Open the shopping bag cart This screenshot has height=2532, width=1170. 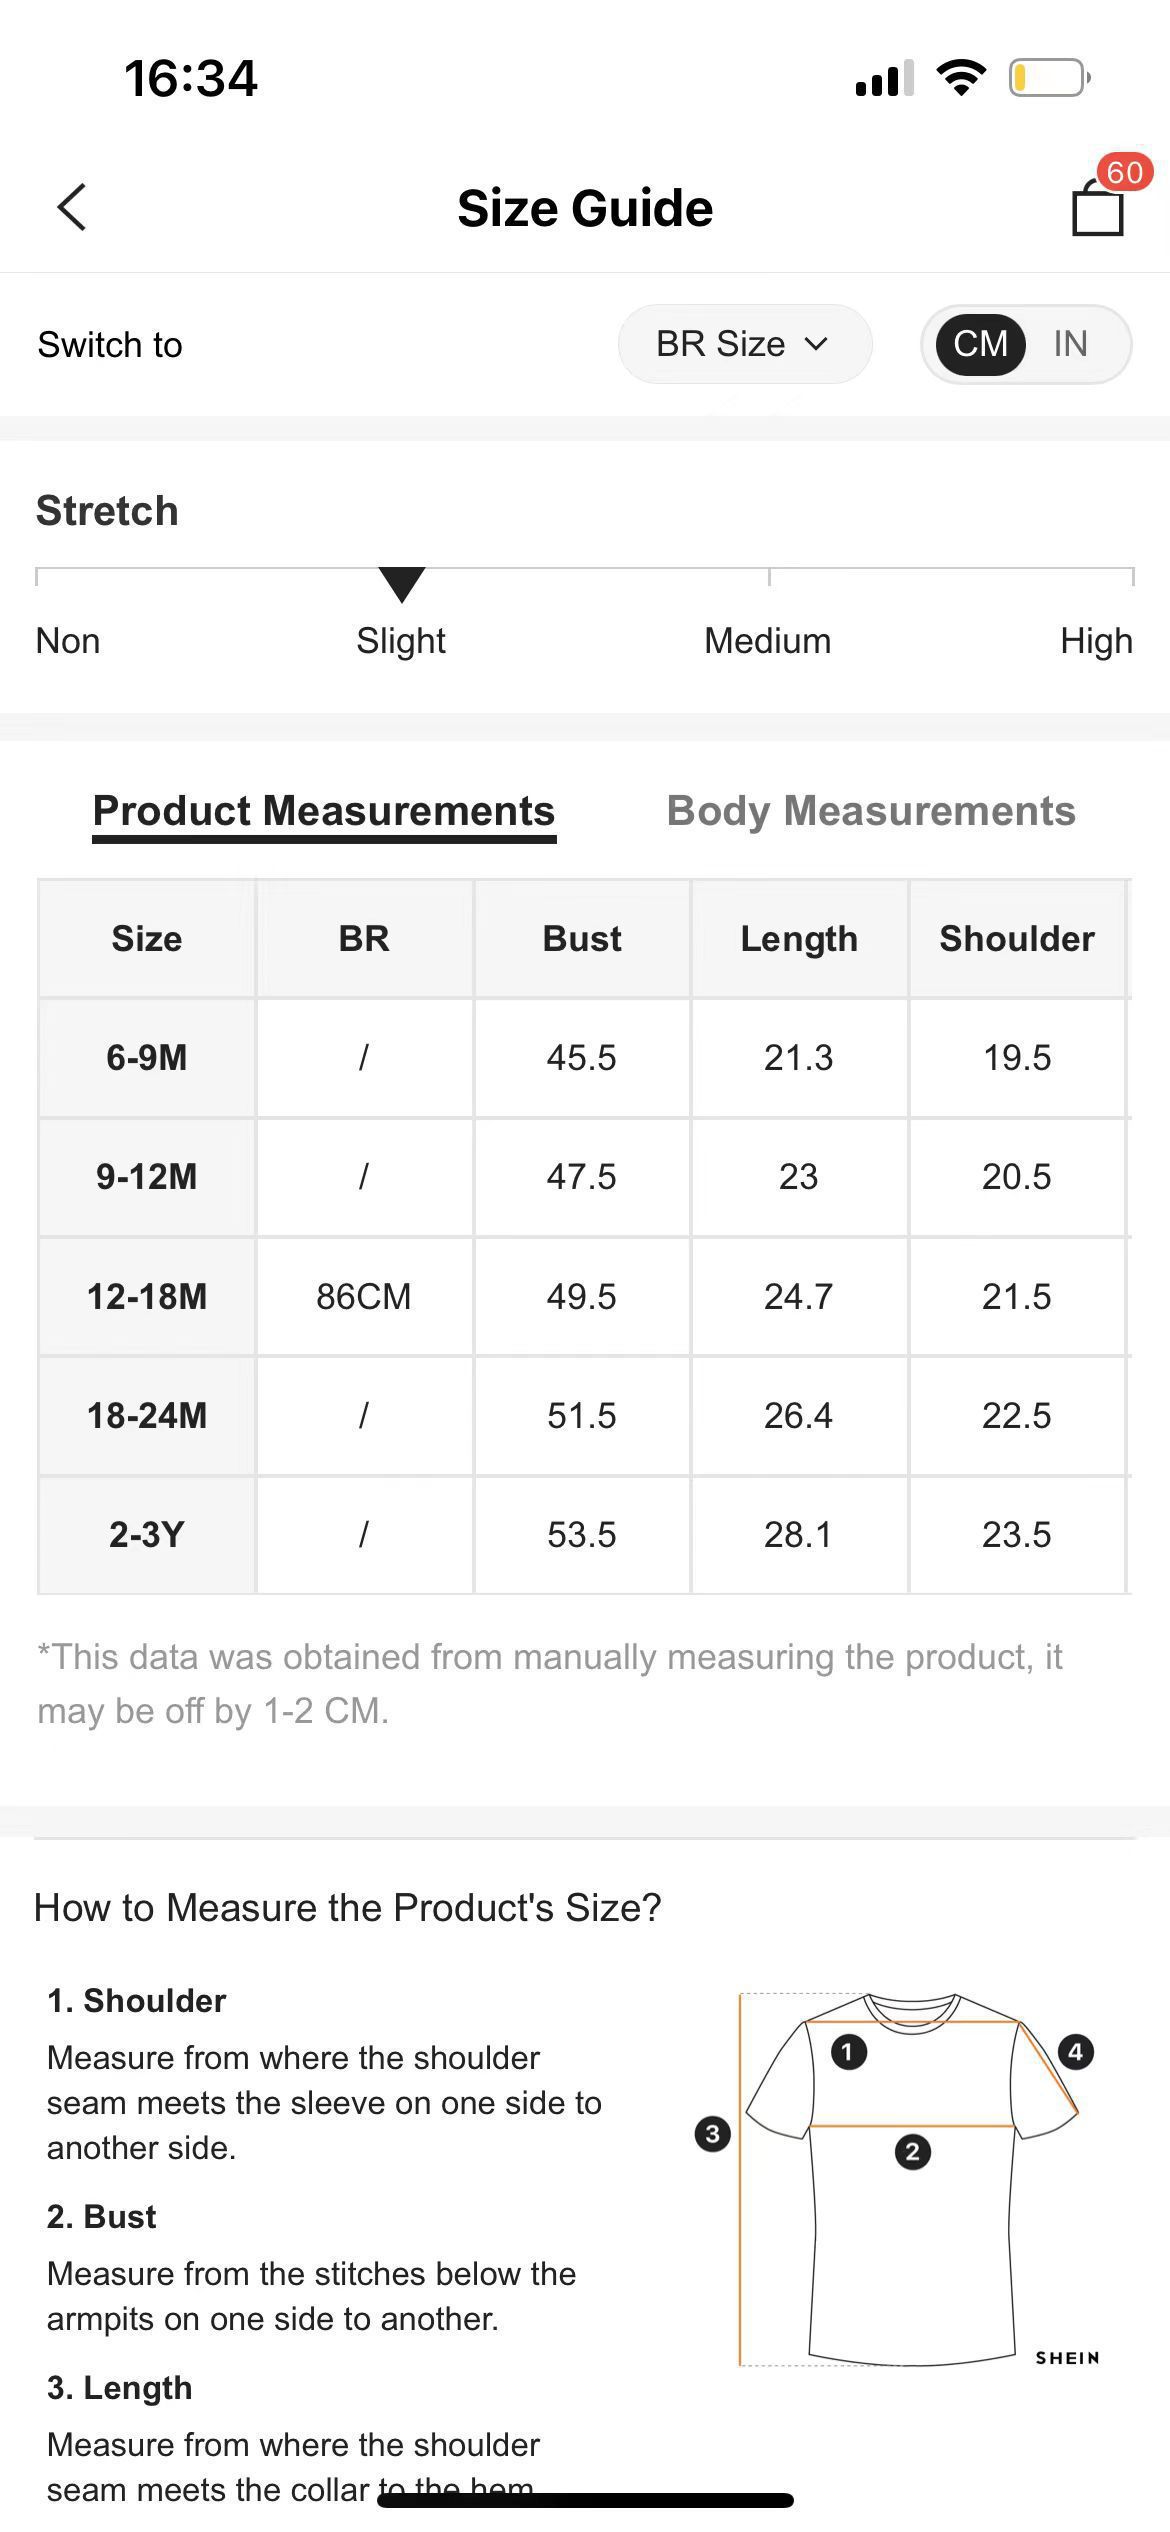tap(1097, 209)
